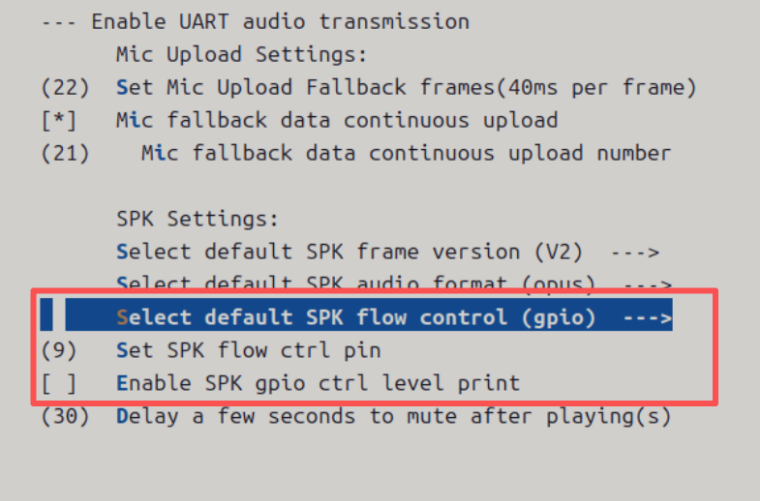Edit the Mic Upload Fallback frames value (22)

(65, 88)
